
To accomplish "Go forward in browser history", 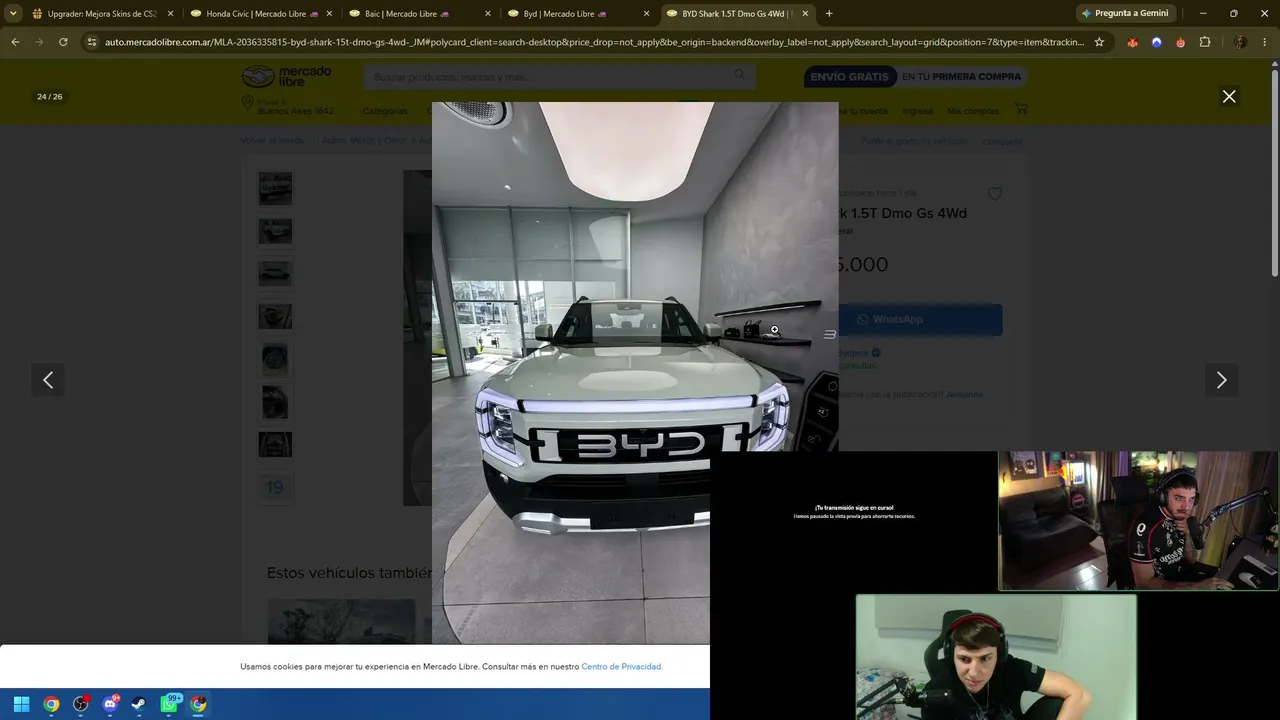I will coord(39,42).
